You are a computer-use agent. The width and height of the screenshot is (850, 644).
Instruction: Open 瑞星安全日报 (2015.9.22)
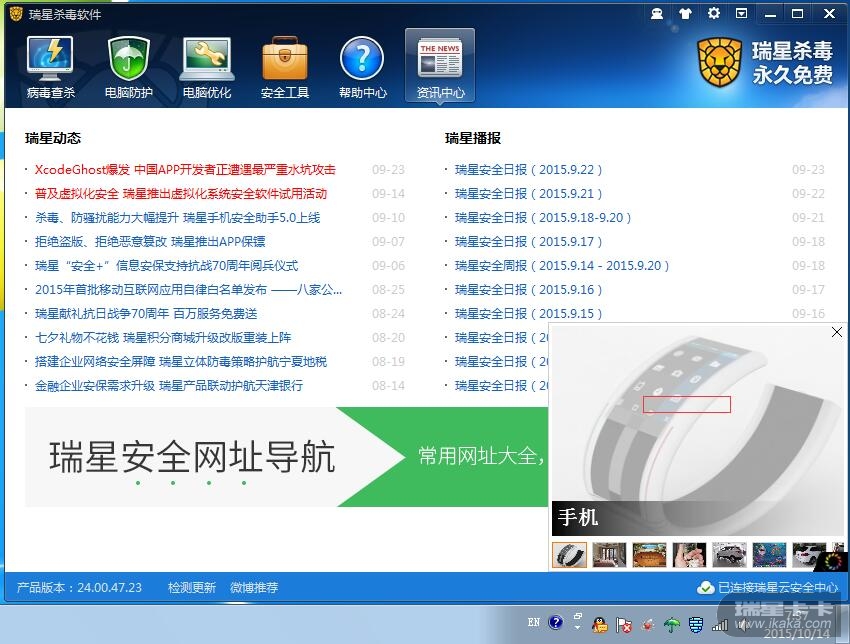529,170
